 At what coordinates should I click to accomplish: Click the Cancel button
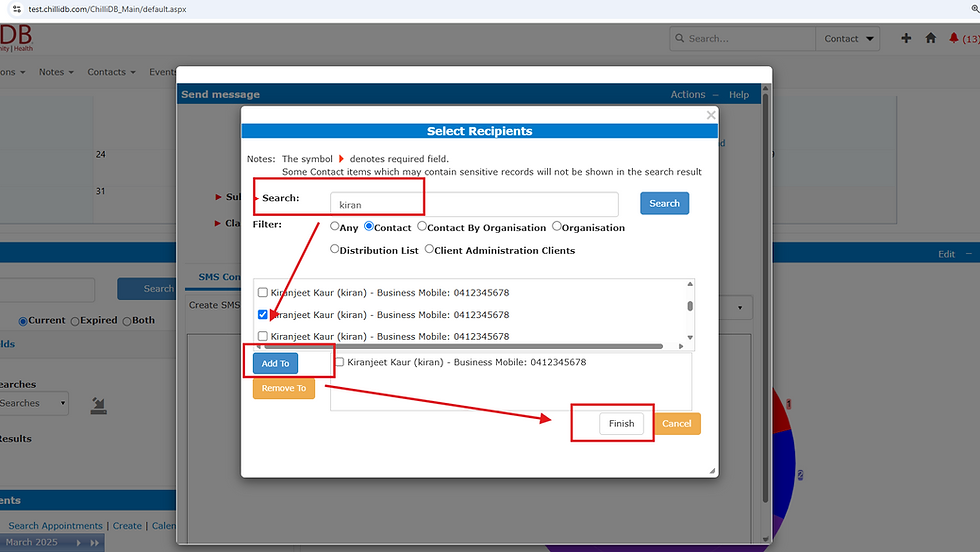pyautogui.click(x=677, y=423)
